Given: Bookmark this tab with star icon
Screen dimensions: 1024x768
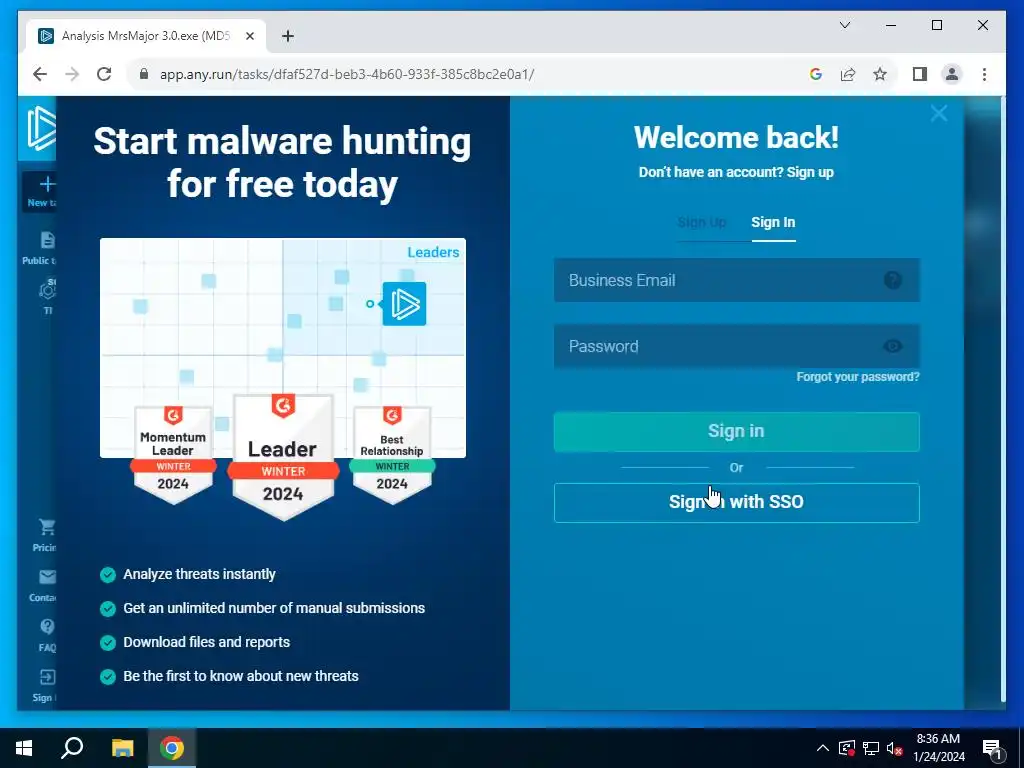Looking at the screenshot, I should [880, 74].
